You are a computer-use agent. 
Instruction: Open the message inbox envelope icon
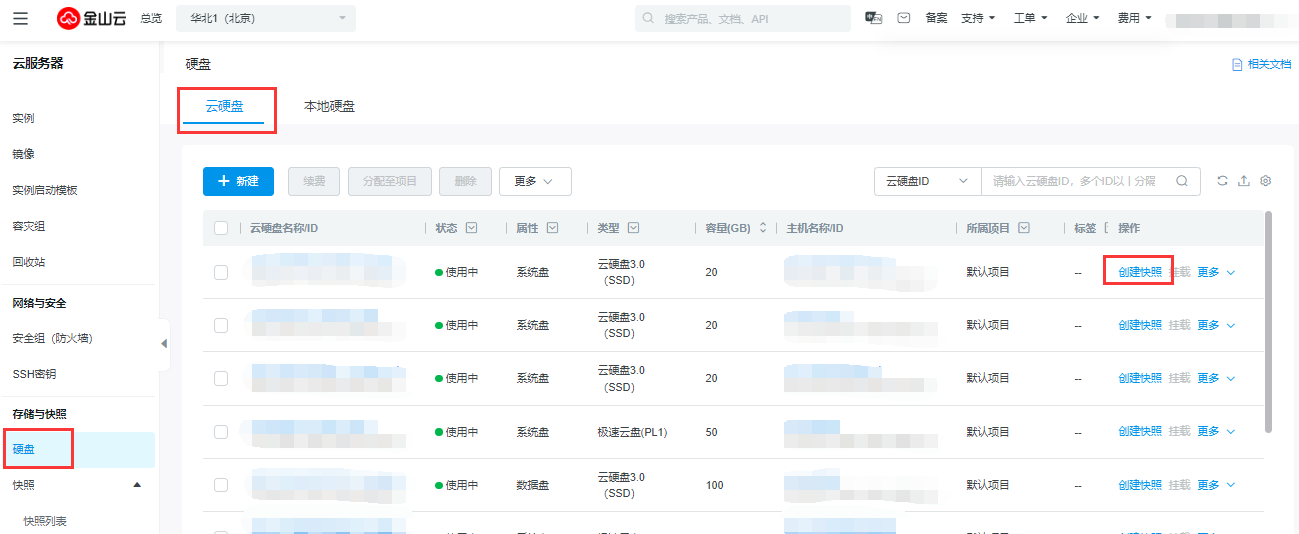pos(903,18)
